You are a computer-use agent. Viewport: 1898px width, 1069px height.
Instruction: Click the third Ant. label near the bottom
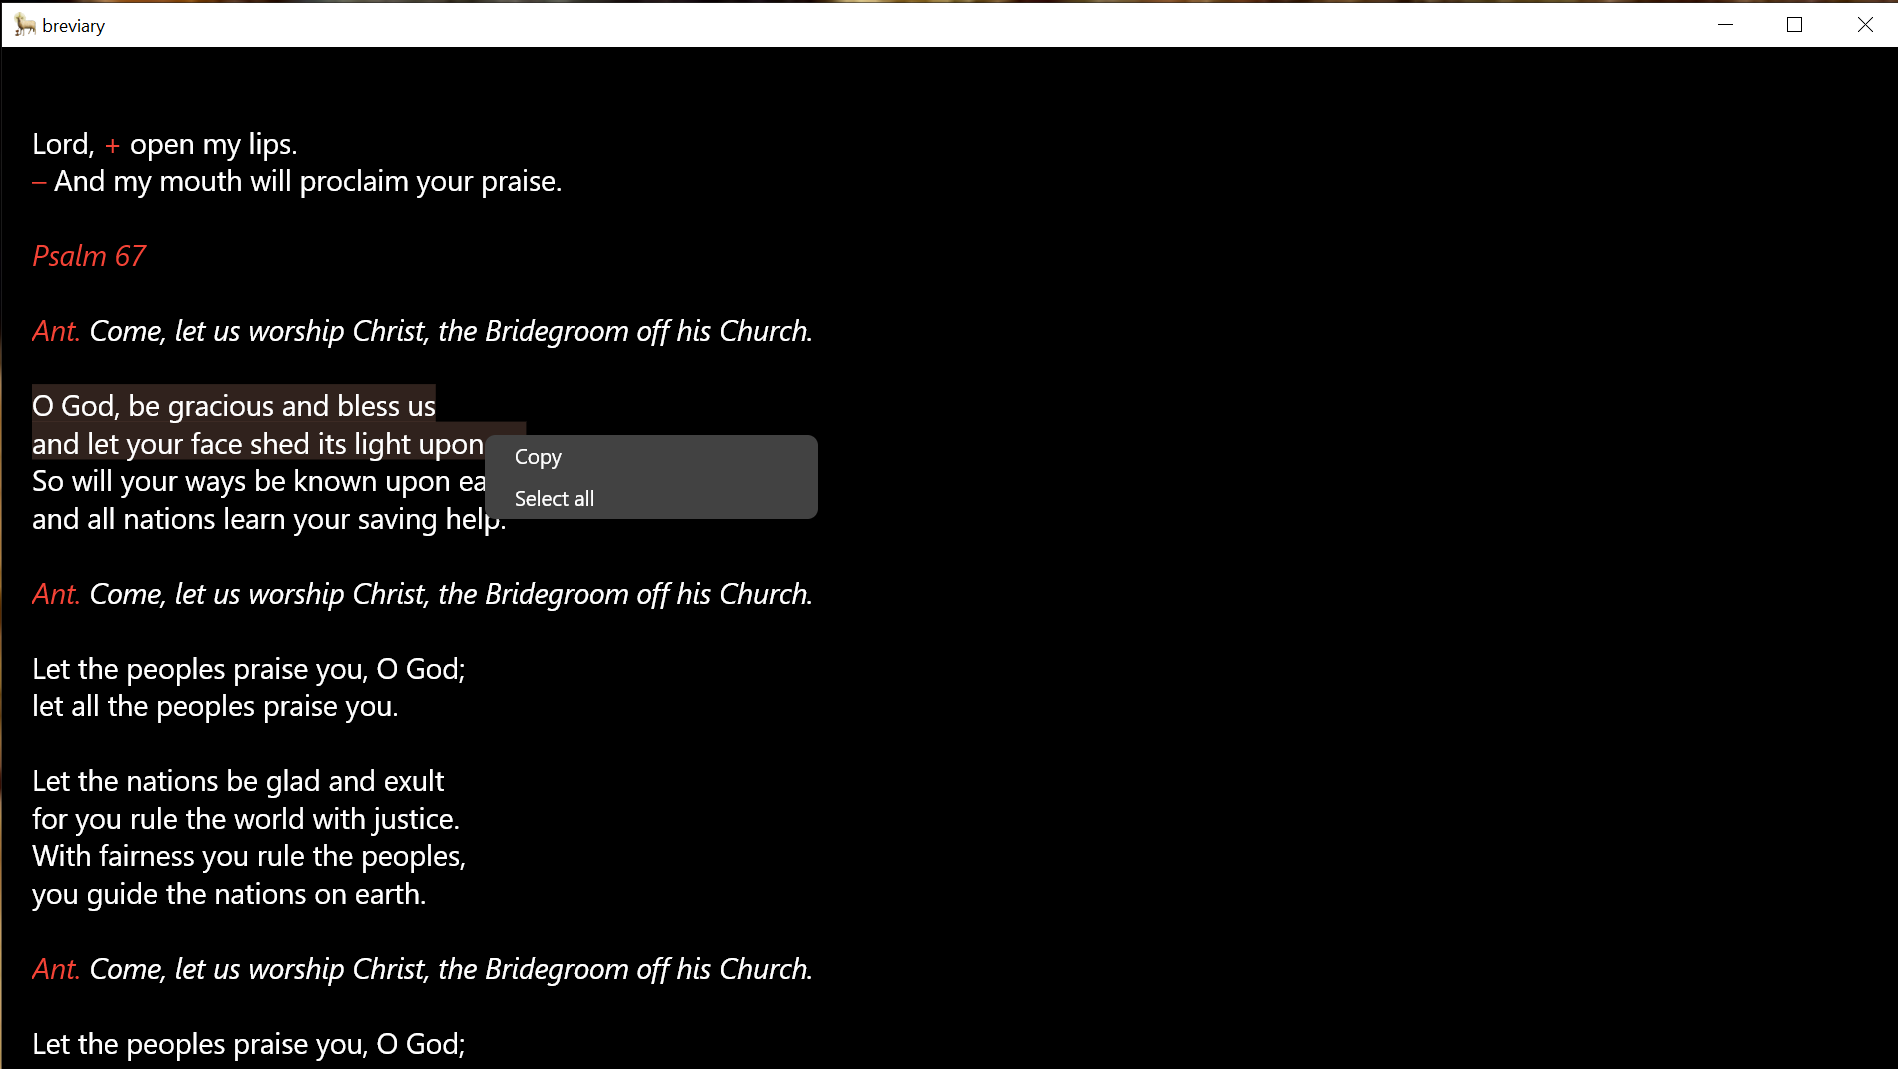pos(56,968)
